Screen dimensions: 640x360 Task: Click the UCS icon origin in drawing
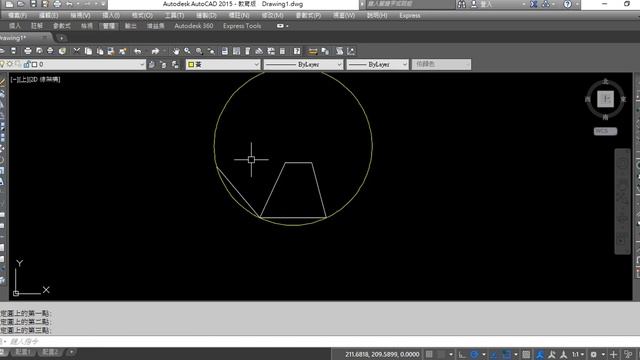pos(16,293)
